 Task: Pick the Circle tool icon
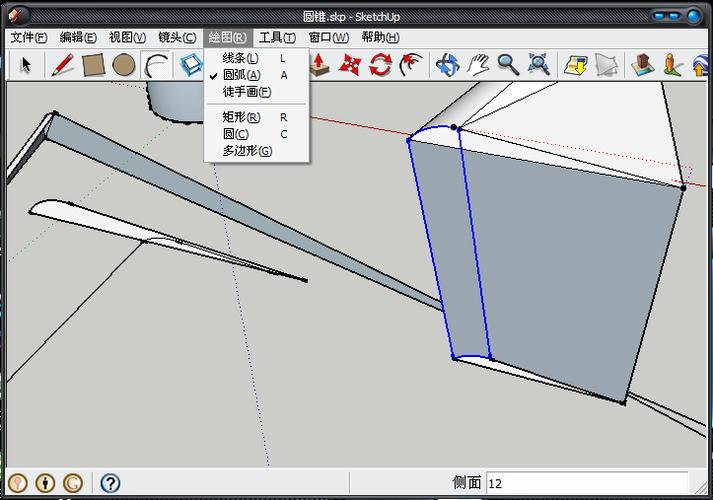coord(124,65)
